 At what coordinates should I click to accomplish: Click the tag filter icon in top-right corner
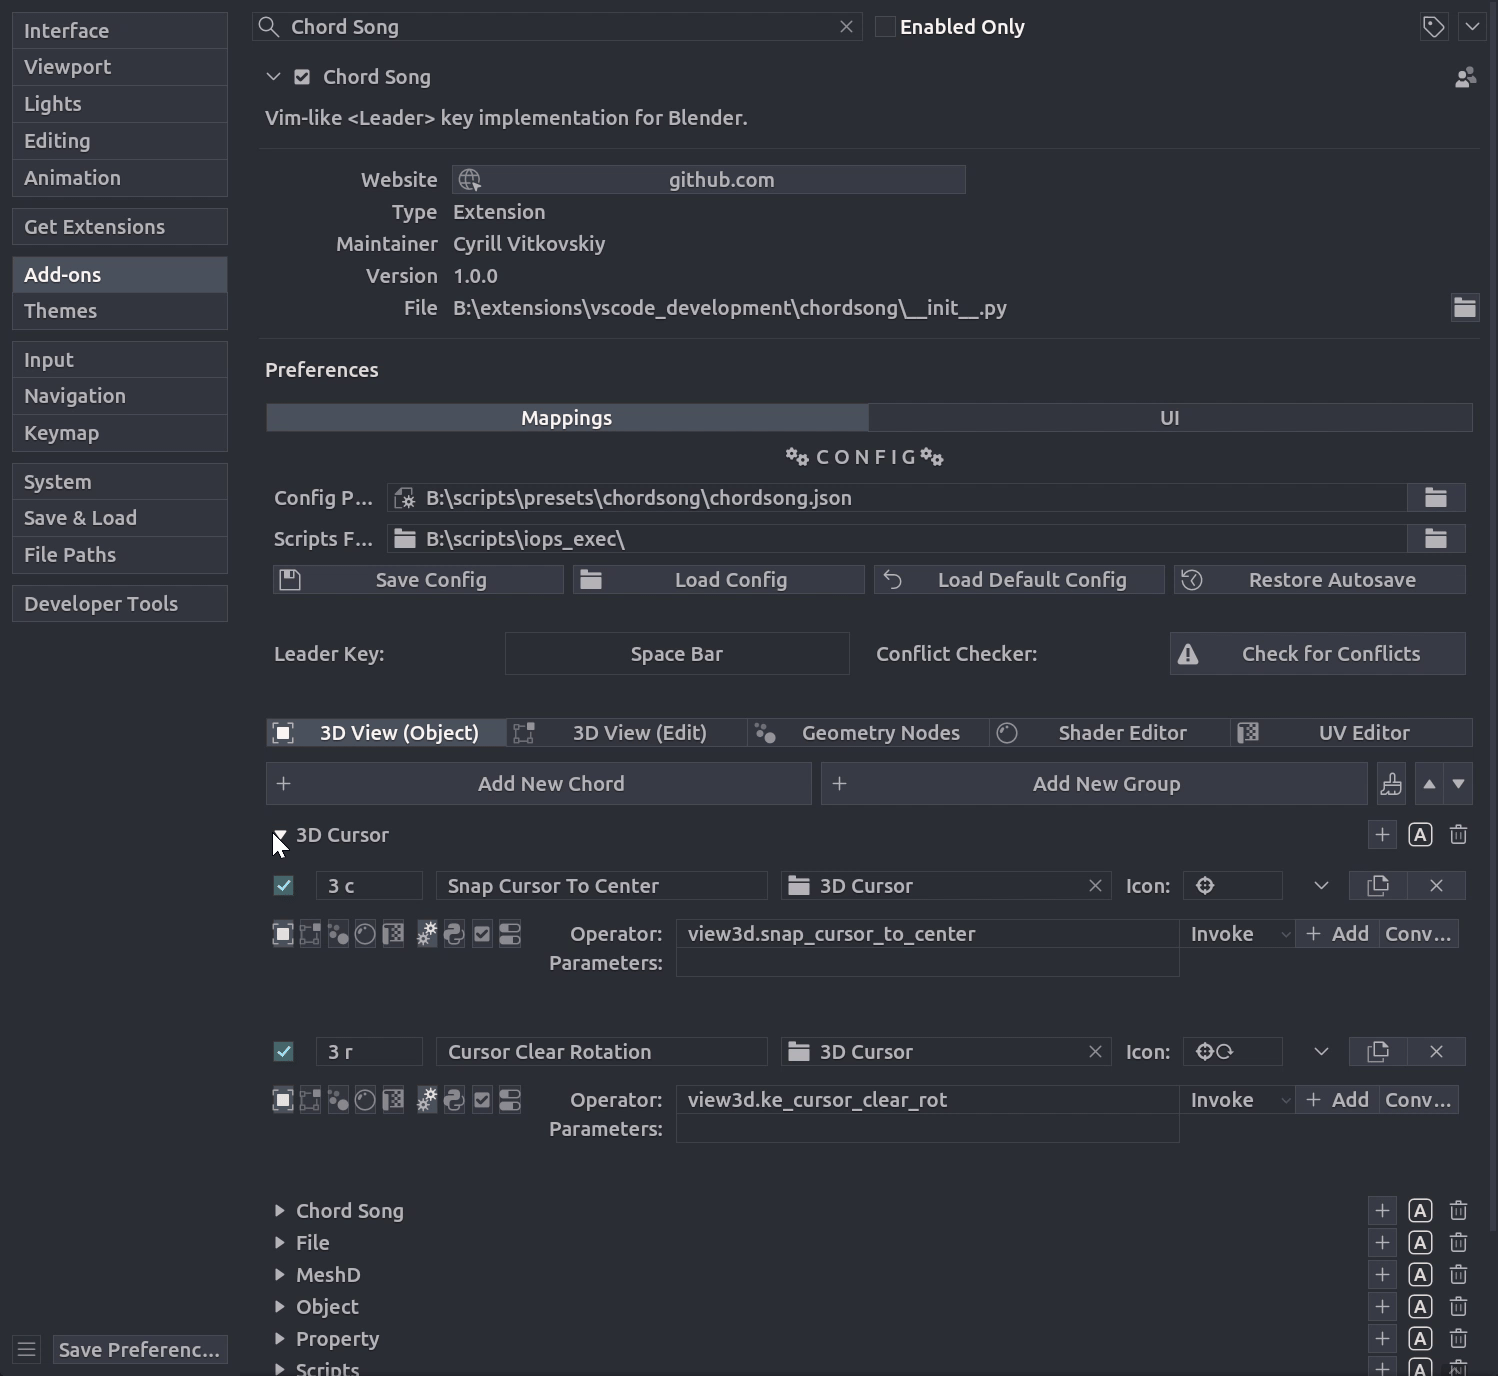click(x=1433, y=26)
